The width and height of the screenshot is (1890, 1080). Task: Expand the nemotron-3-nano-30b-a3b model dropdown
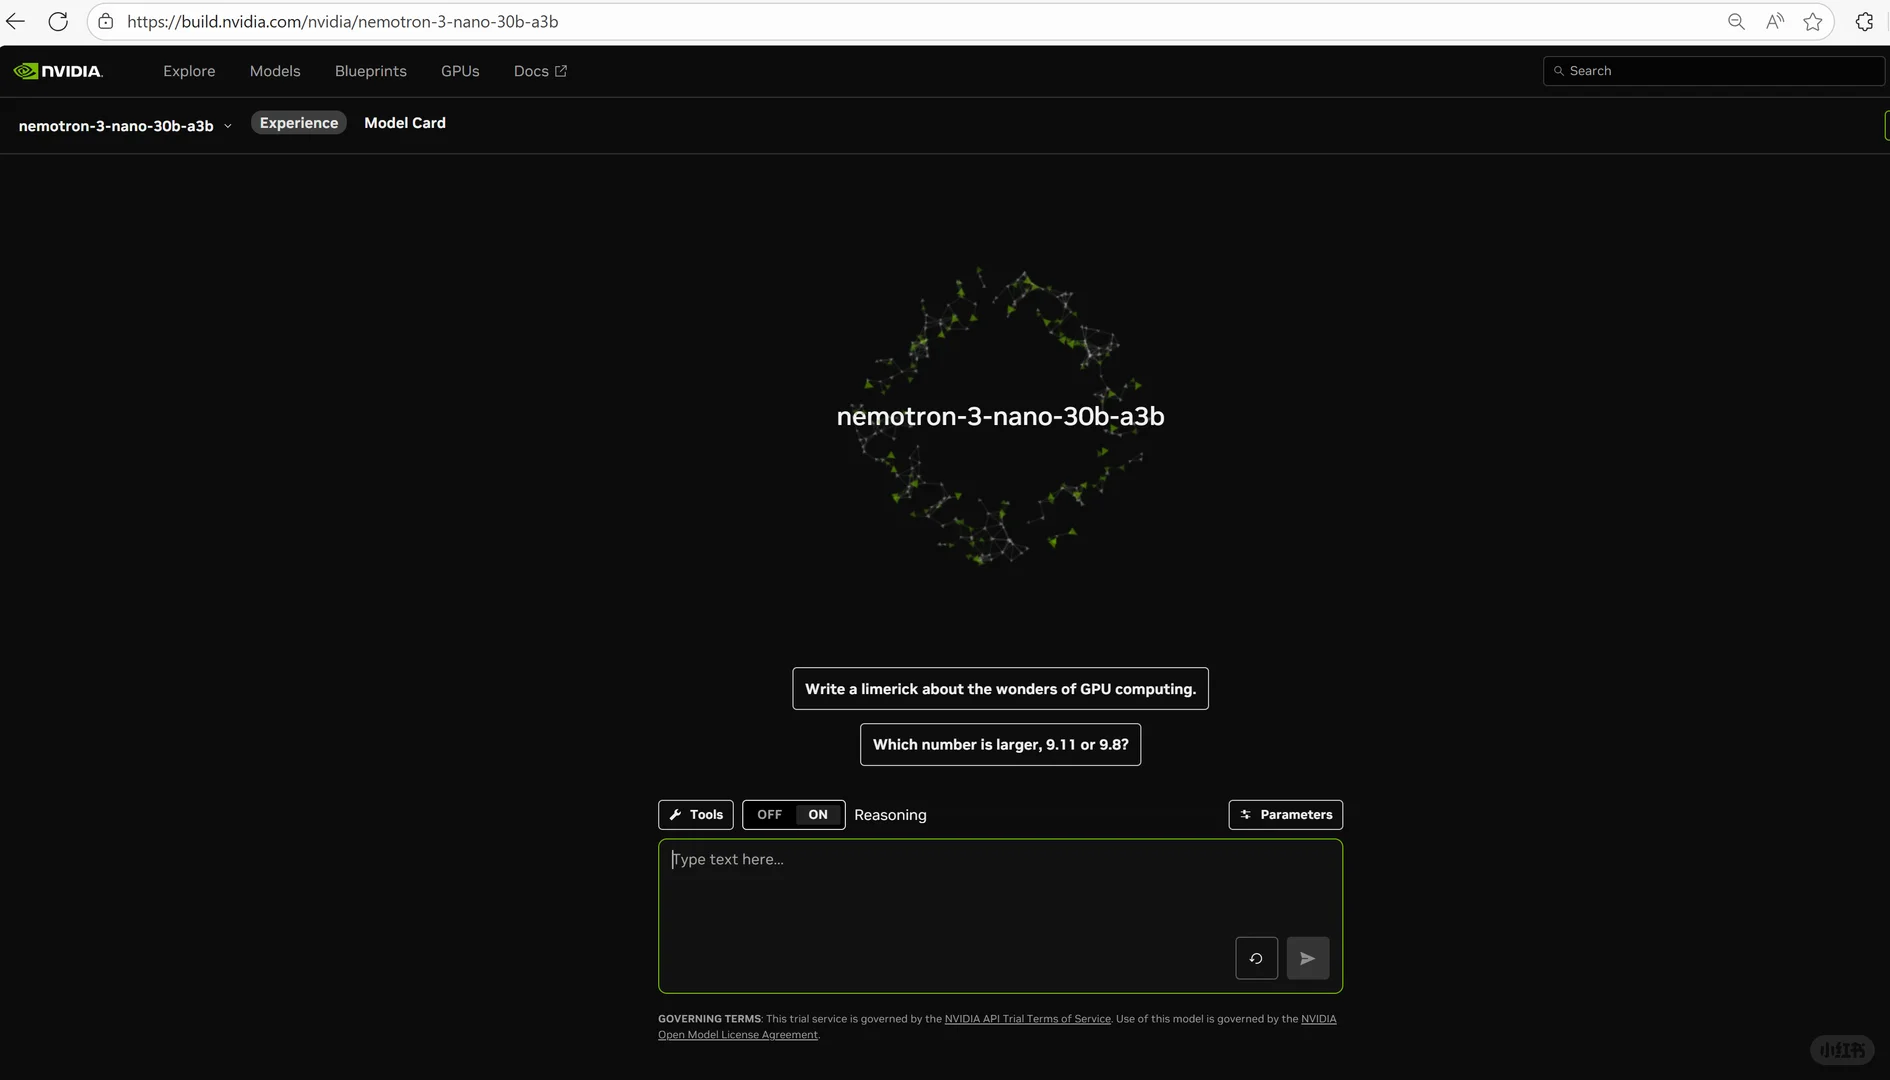click(228, 125)
